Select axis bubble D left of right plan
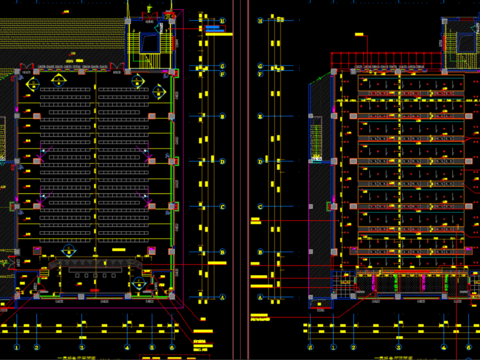 click(x=260, y=161)
